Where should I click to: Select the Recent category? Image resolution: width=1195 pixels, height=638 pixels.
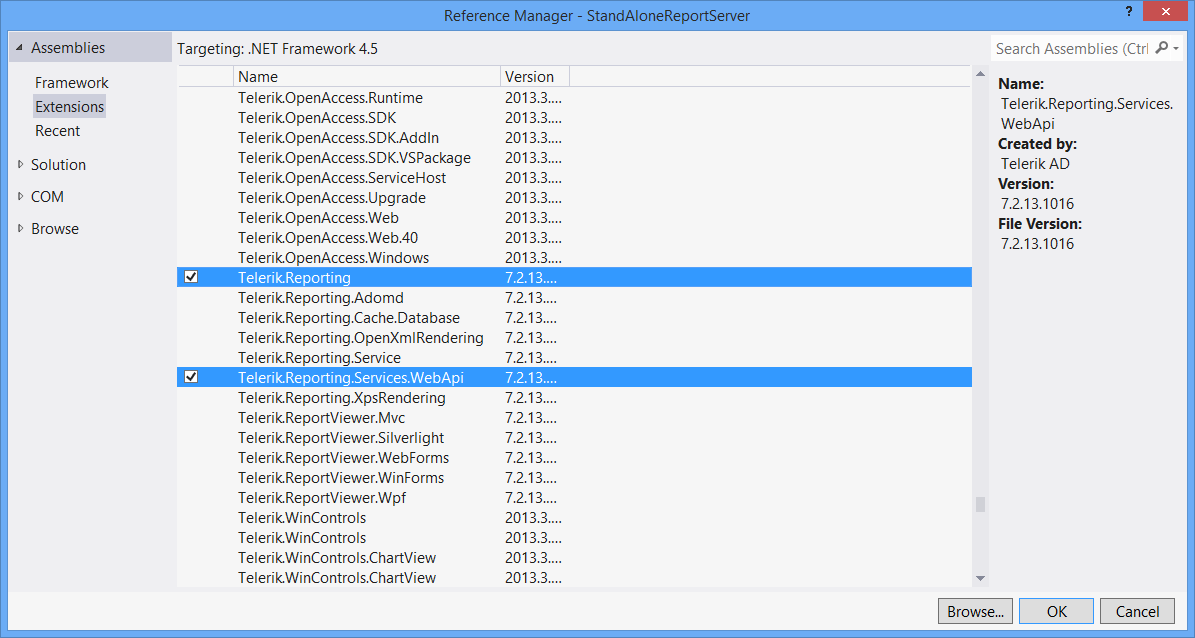tap(57, 130)
